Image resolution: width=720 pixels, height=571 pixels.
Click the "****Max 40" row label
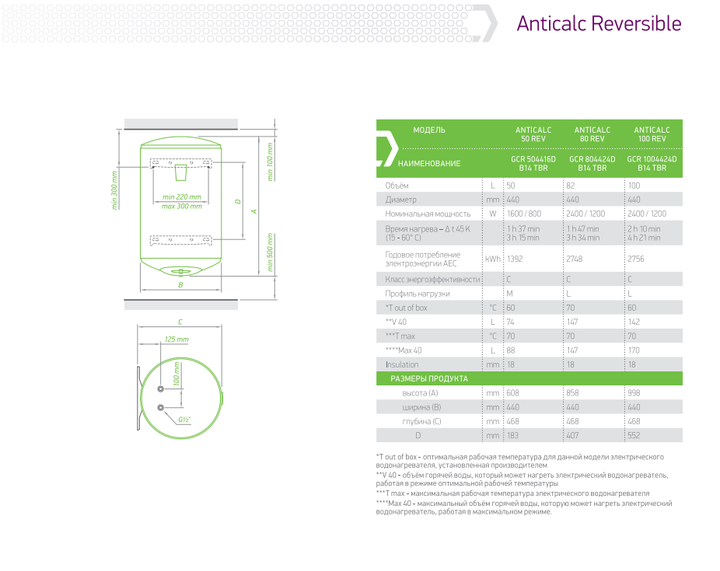[x=403, y=350]
